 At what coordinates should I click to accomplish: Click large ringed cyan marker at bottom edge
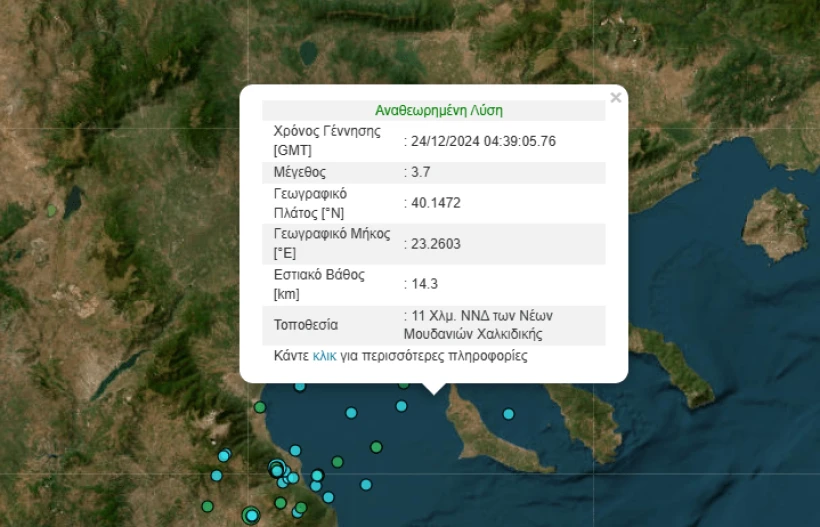[251, 515]
